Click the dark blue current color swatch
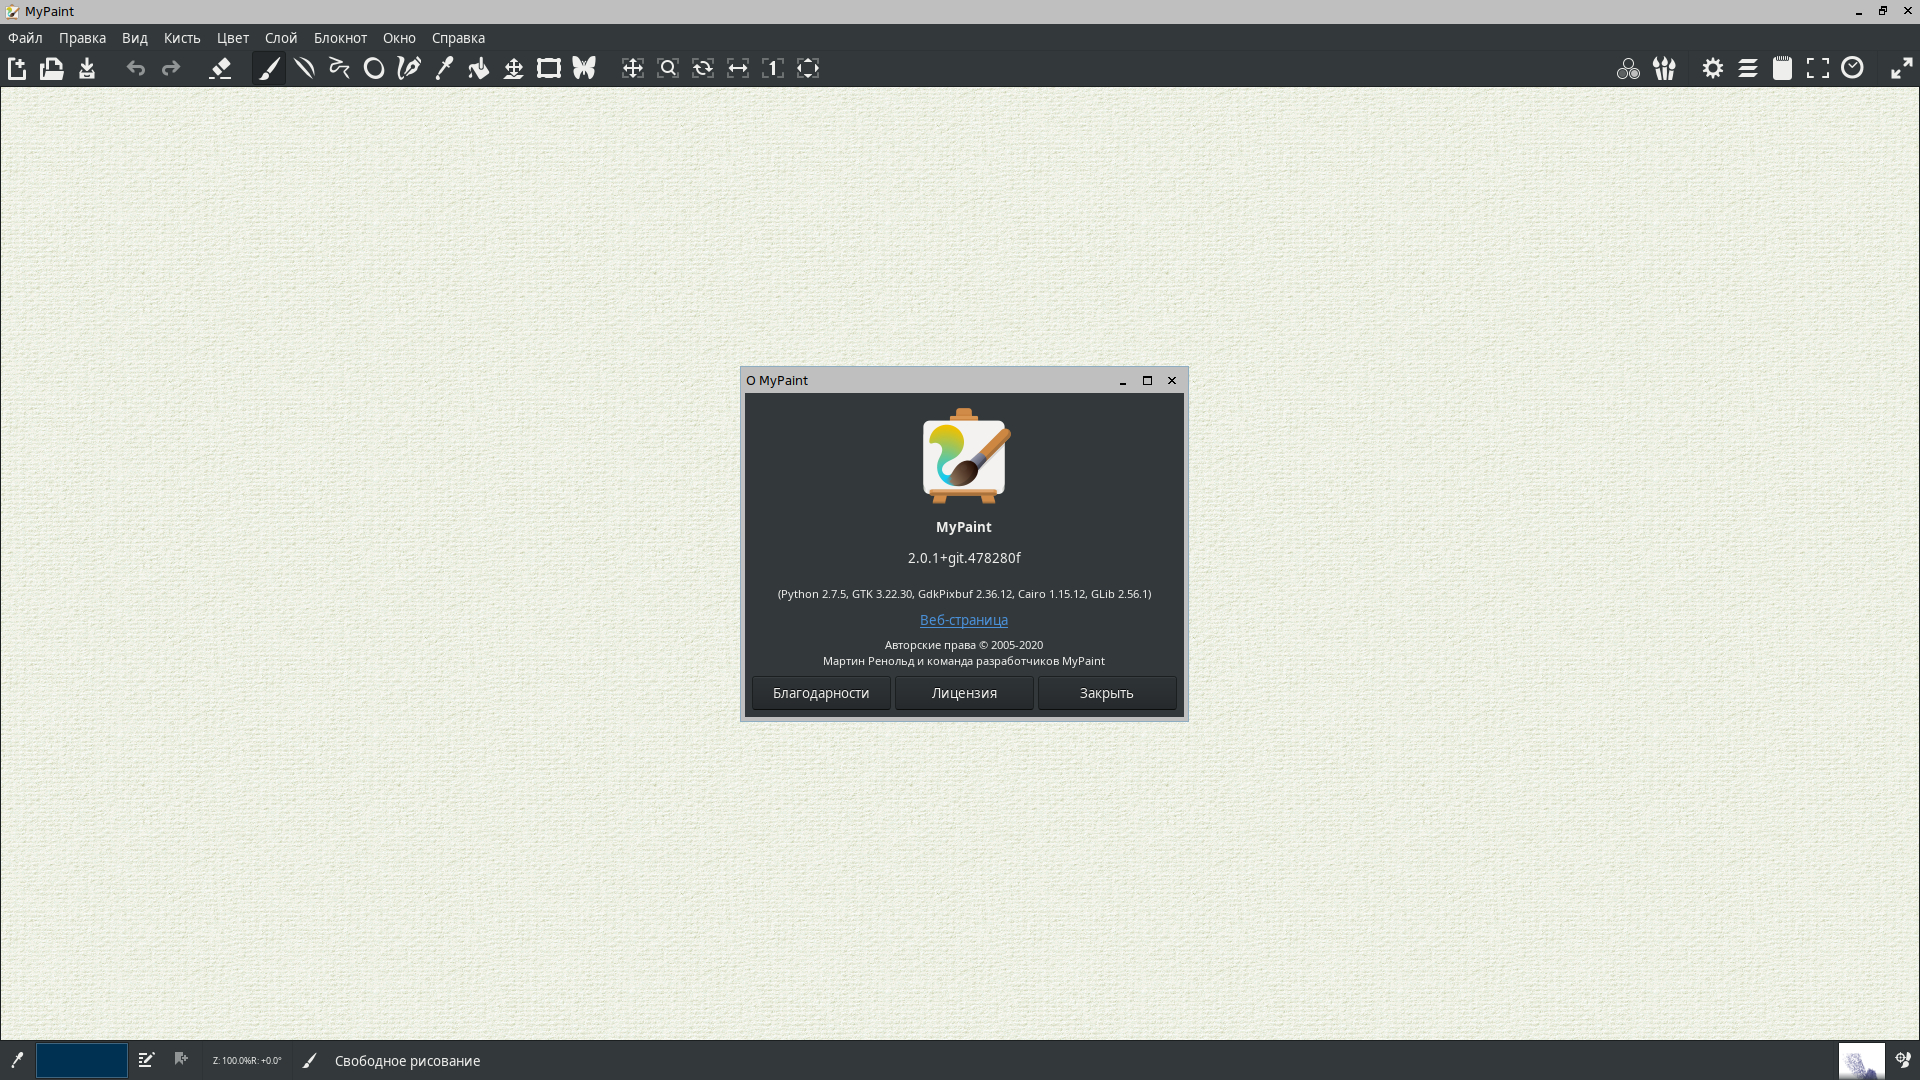Image resolution: width=1920 pixels, height=1080 pixels. [82, 1060]
